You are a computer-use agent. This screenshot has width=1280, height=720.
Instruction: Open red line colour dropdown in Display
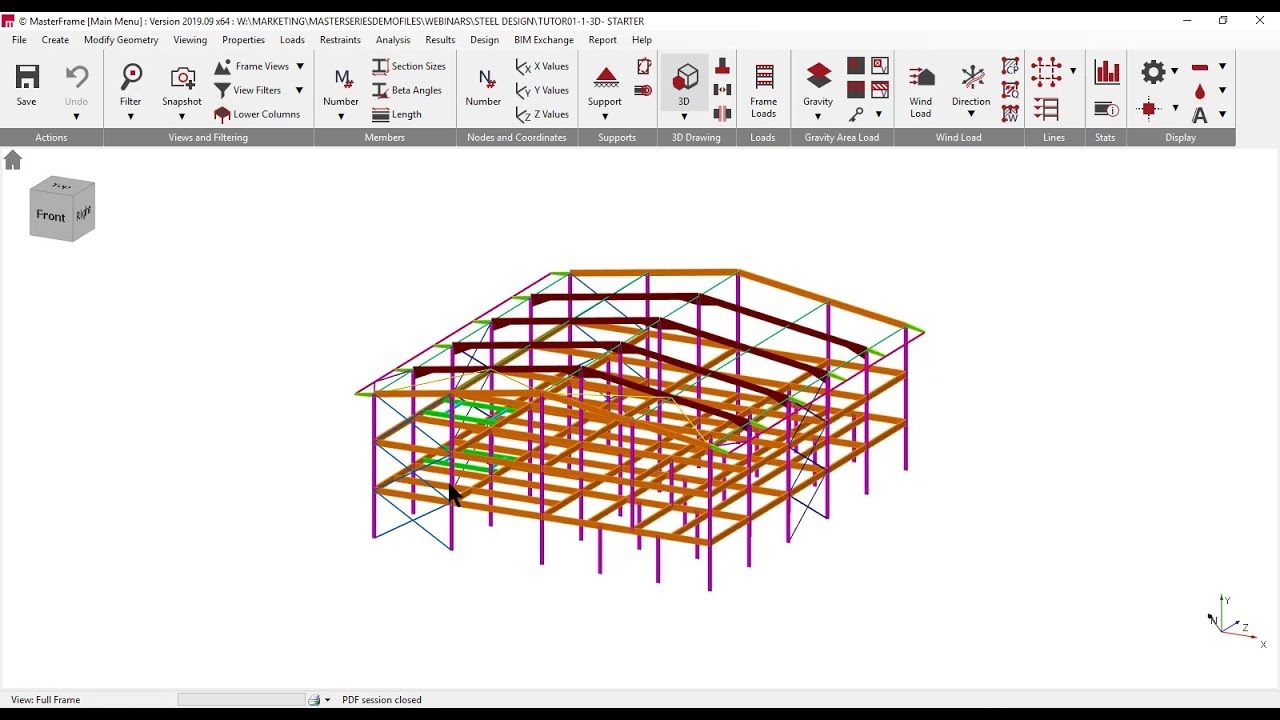click(1222, 66)
